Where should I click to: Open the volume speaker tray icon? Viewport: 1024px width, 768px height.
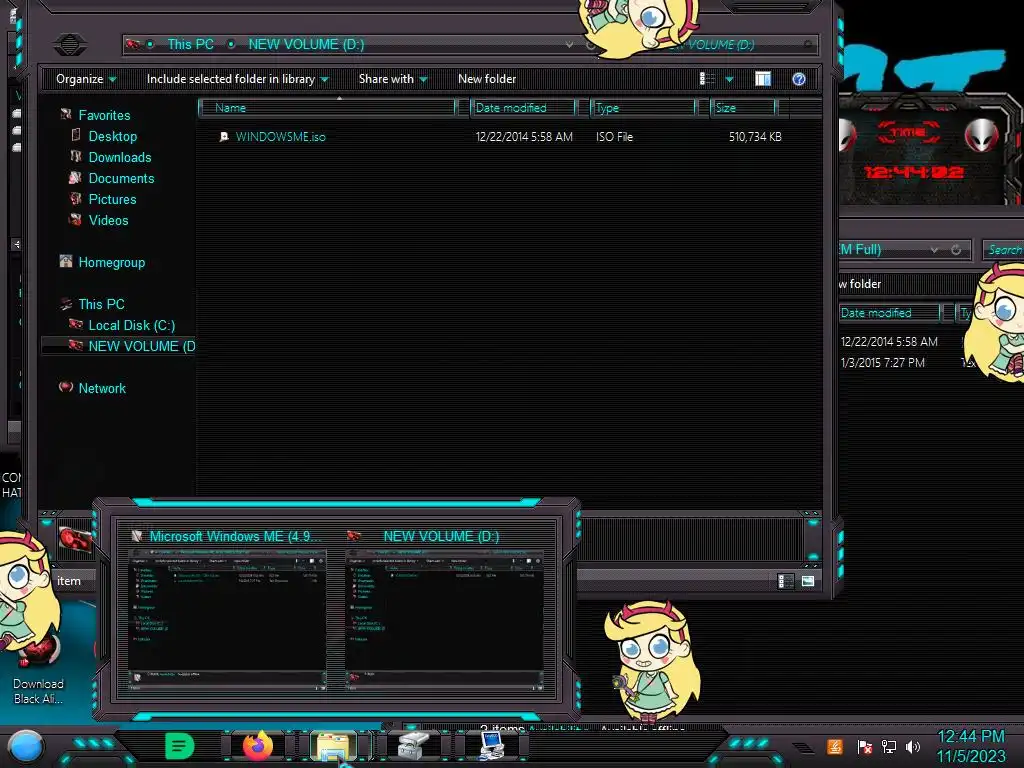tap(913, 746)
